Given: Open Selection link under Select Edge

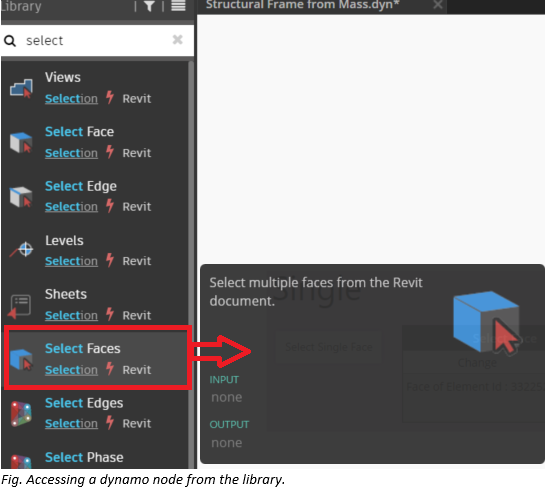Looking at the screenshot, I should [x=71, y=207].
